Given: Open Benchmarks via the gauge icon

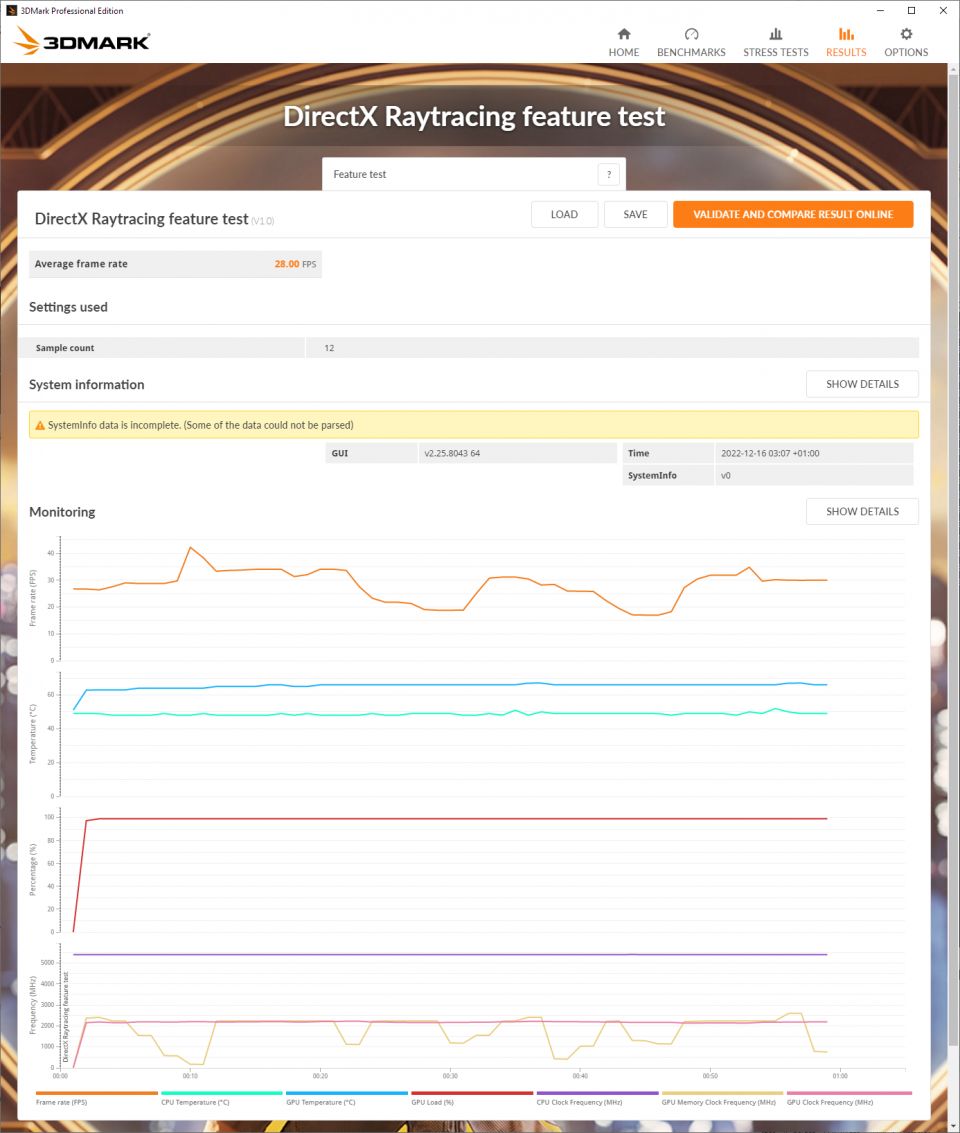Looking at the screenshot, I should (x=691, y=34).
